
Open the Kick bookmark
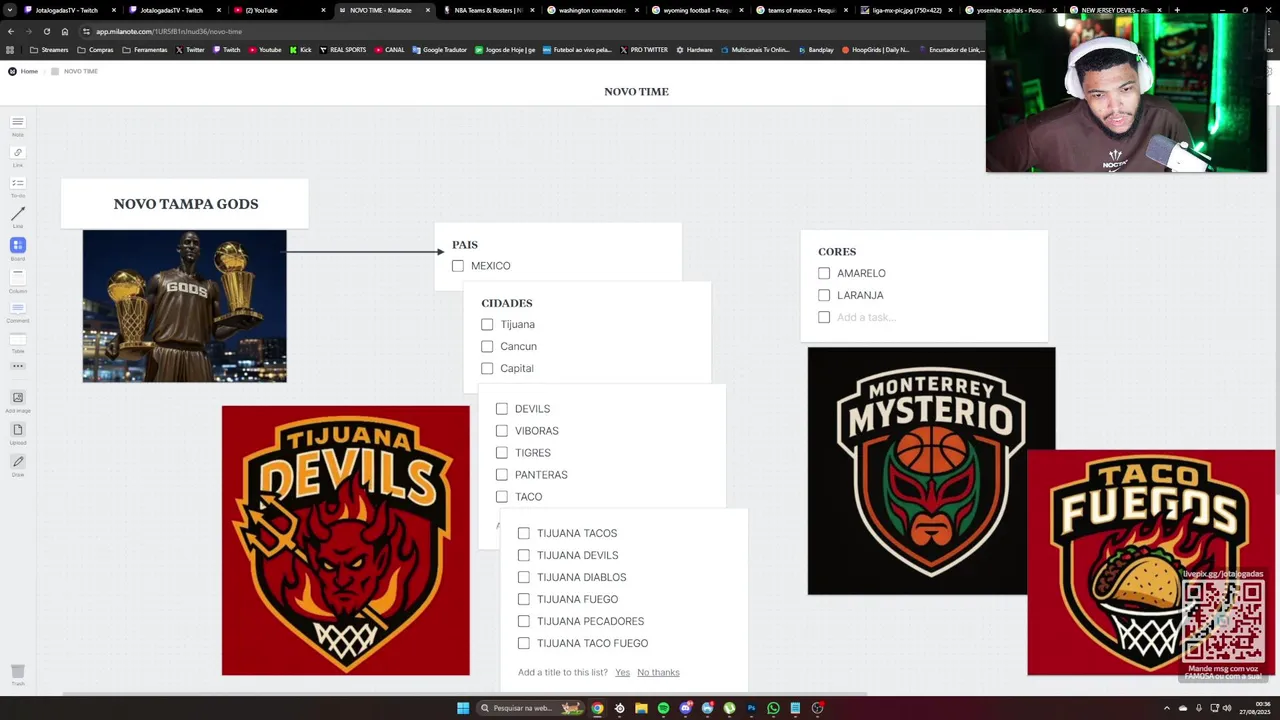tap(300, 50)
